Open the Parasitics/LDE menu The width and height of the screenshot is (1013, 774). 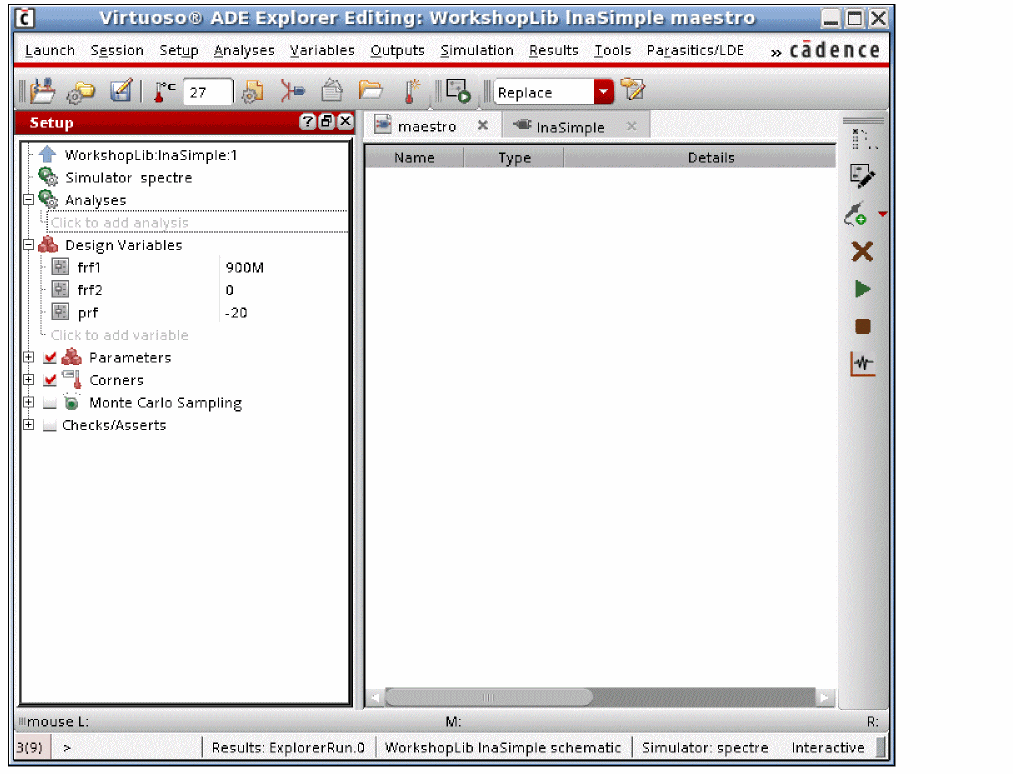click(x=695, y=50)
